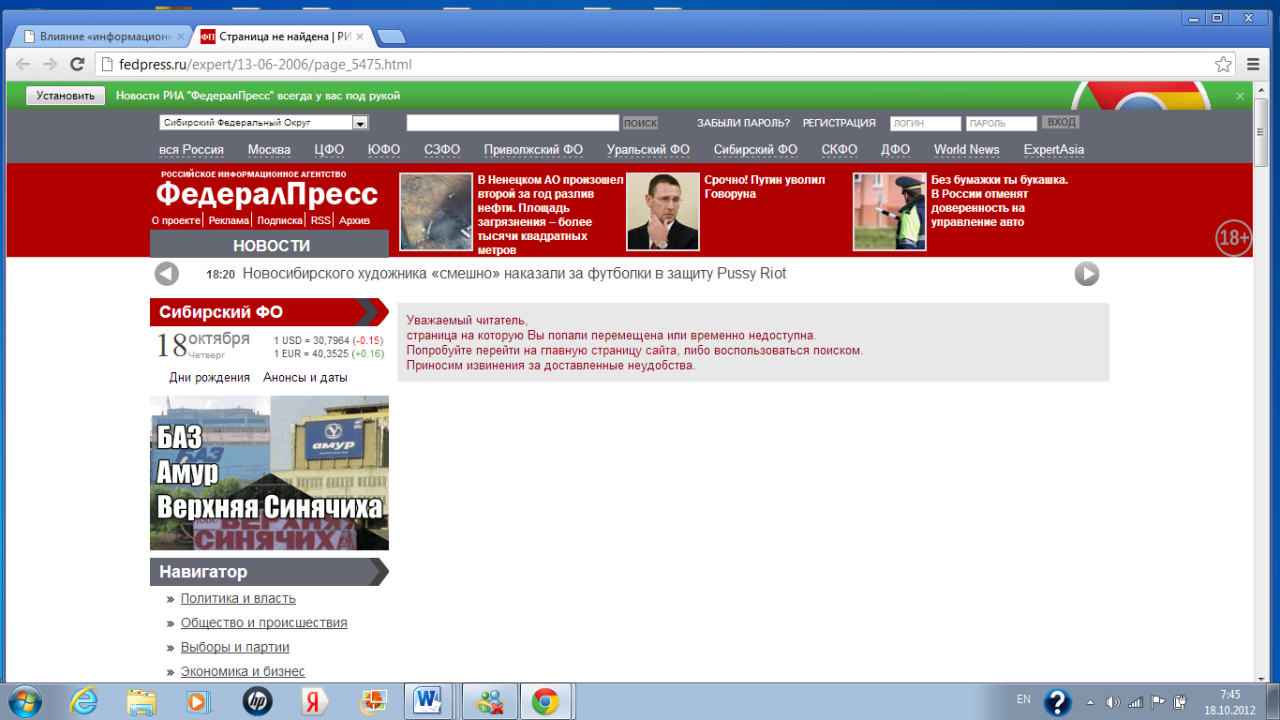Expand the Сибирский Федеральный Округ dropdown

point(264,123)
